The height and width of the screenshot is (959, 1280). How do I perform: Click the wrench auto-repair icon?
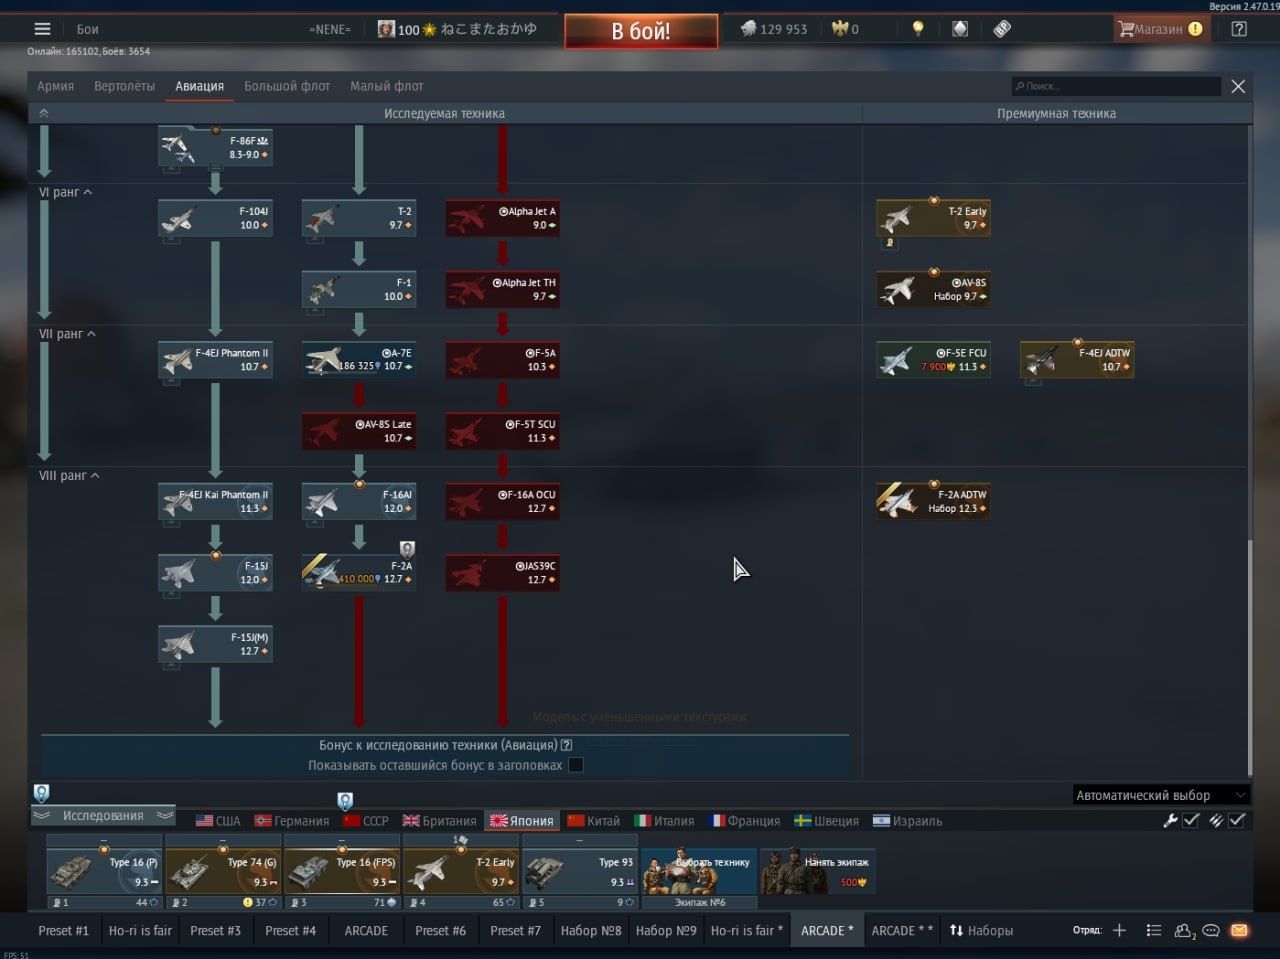tap(1170, 820)
